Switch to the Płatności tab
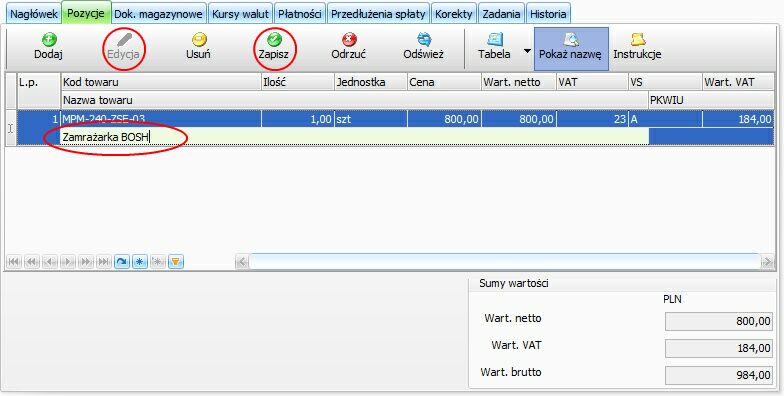This screenshot has width=784, height=396. tap(300, 14)
